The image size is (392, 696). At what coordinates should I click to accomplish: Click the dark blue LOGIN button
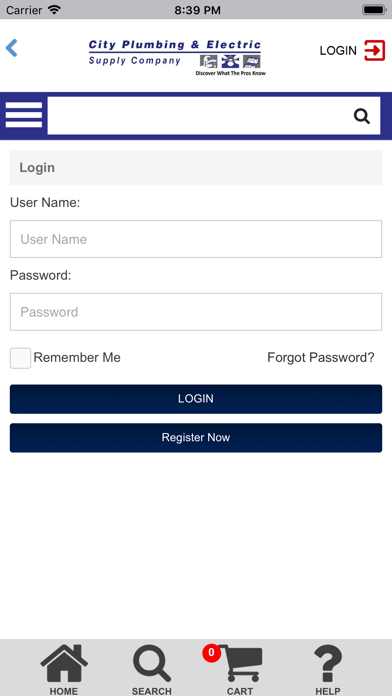tap(196, 399)
